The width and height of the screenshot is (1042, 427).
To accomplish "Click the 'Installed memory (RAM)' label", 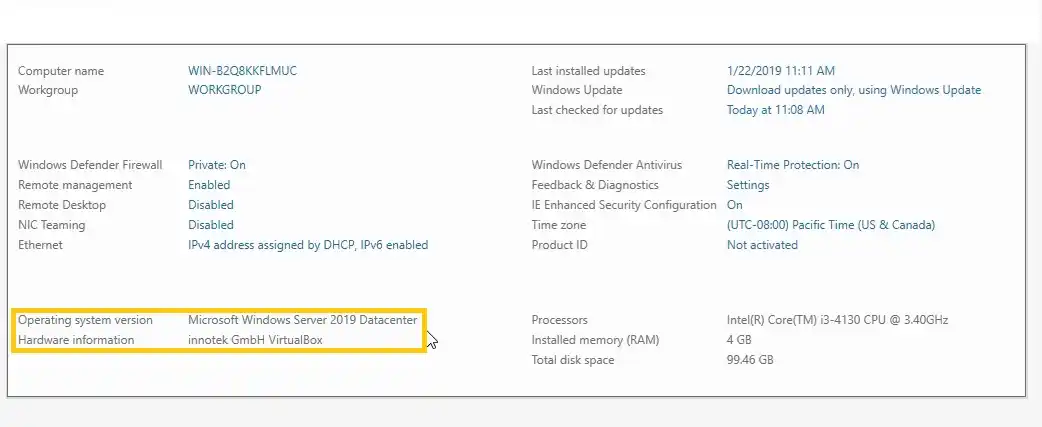I will click(x=595, y=339).
